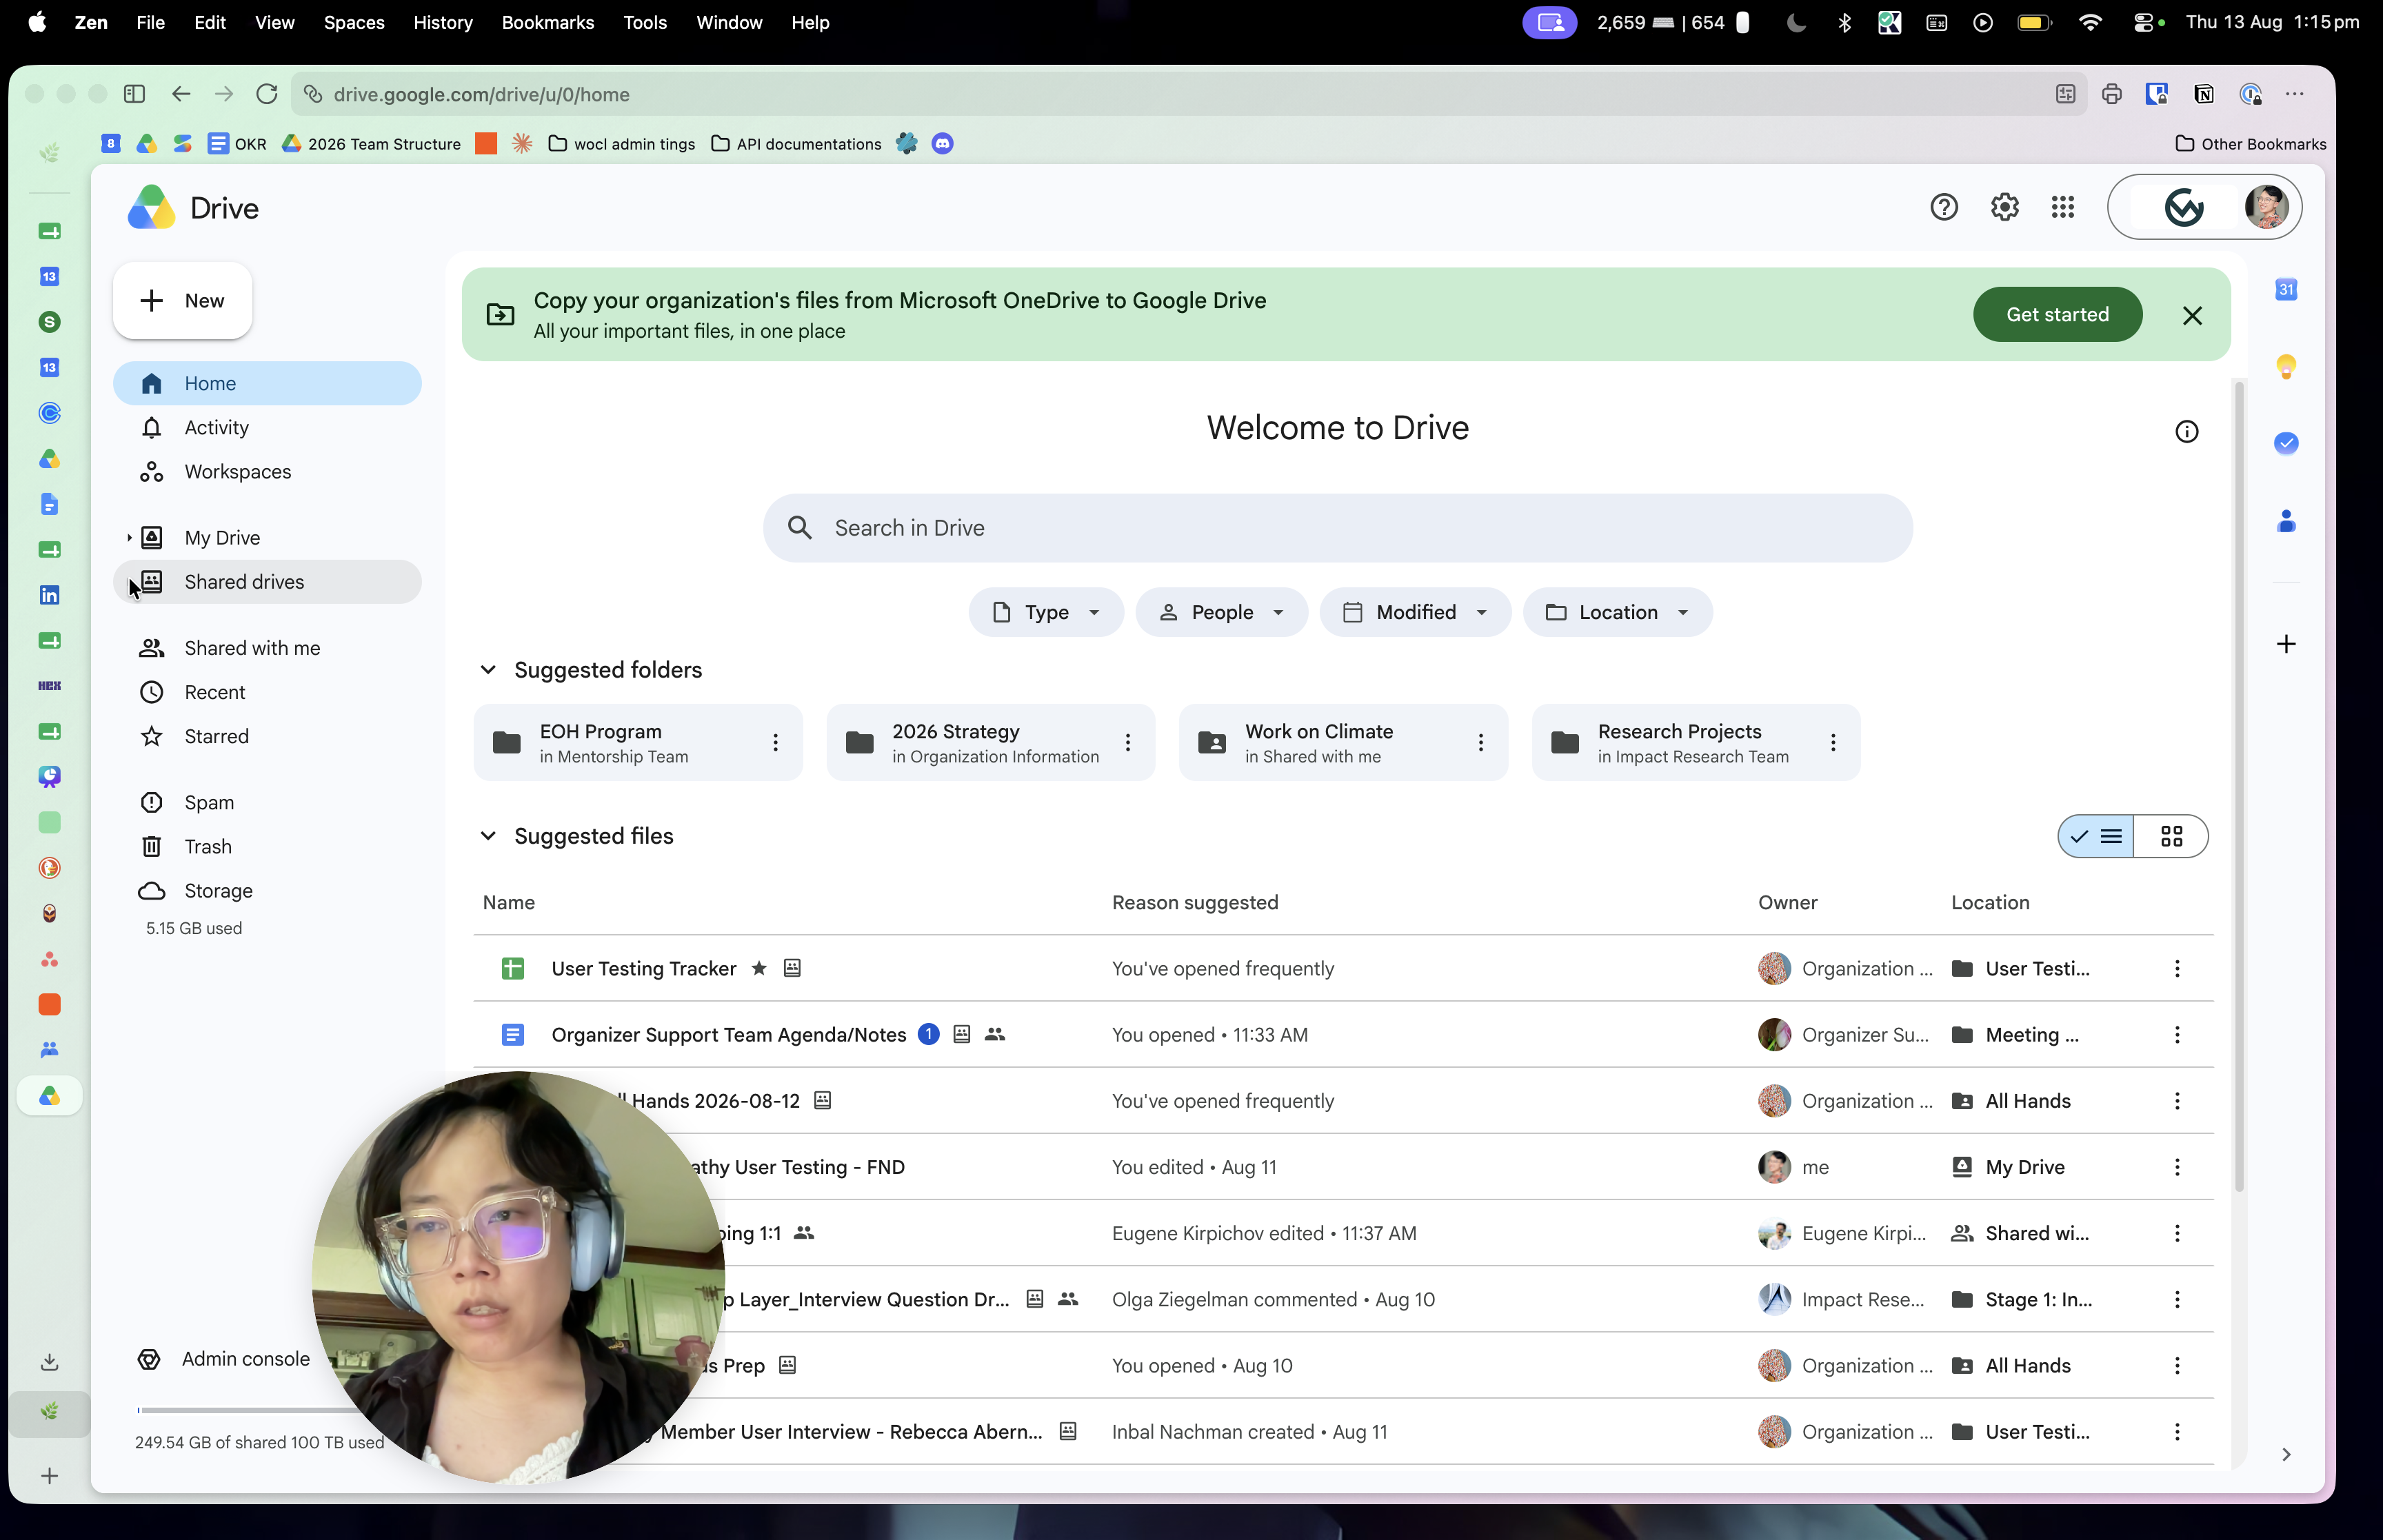Open more actions for Research Projects folder
Screen dimensions: 2383x1540
[x=1832, y=742]
